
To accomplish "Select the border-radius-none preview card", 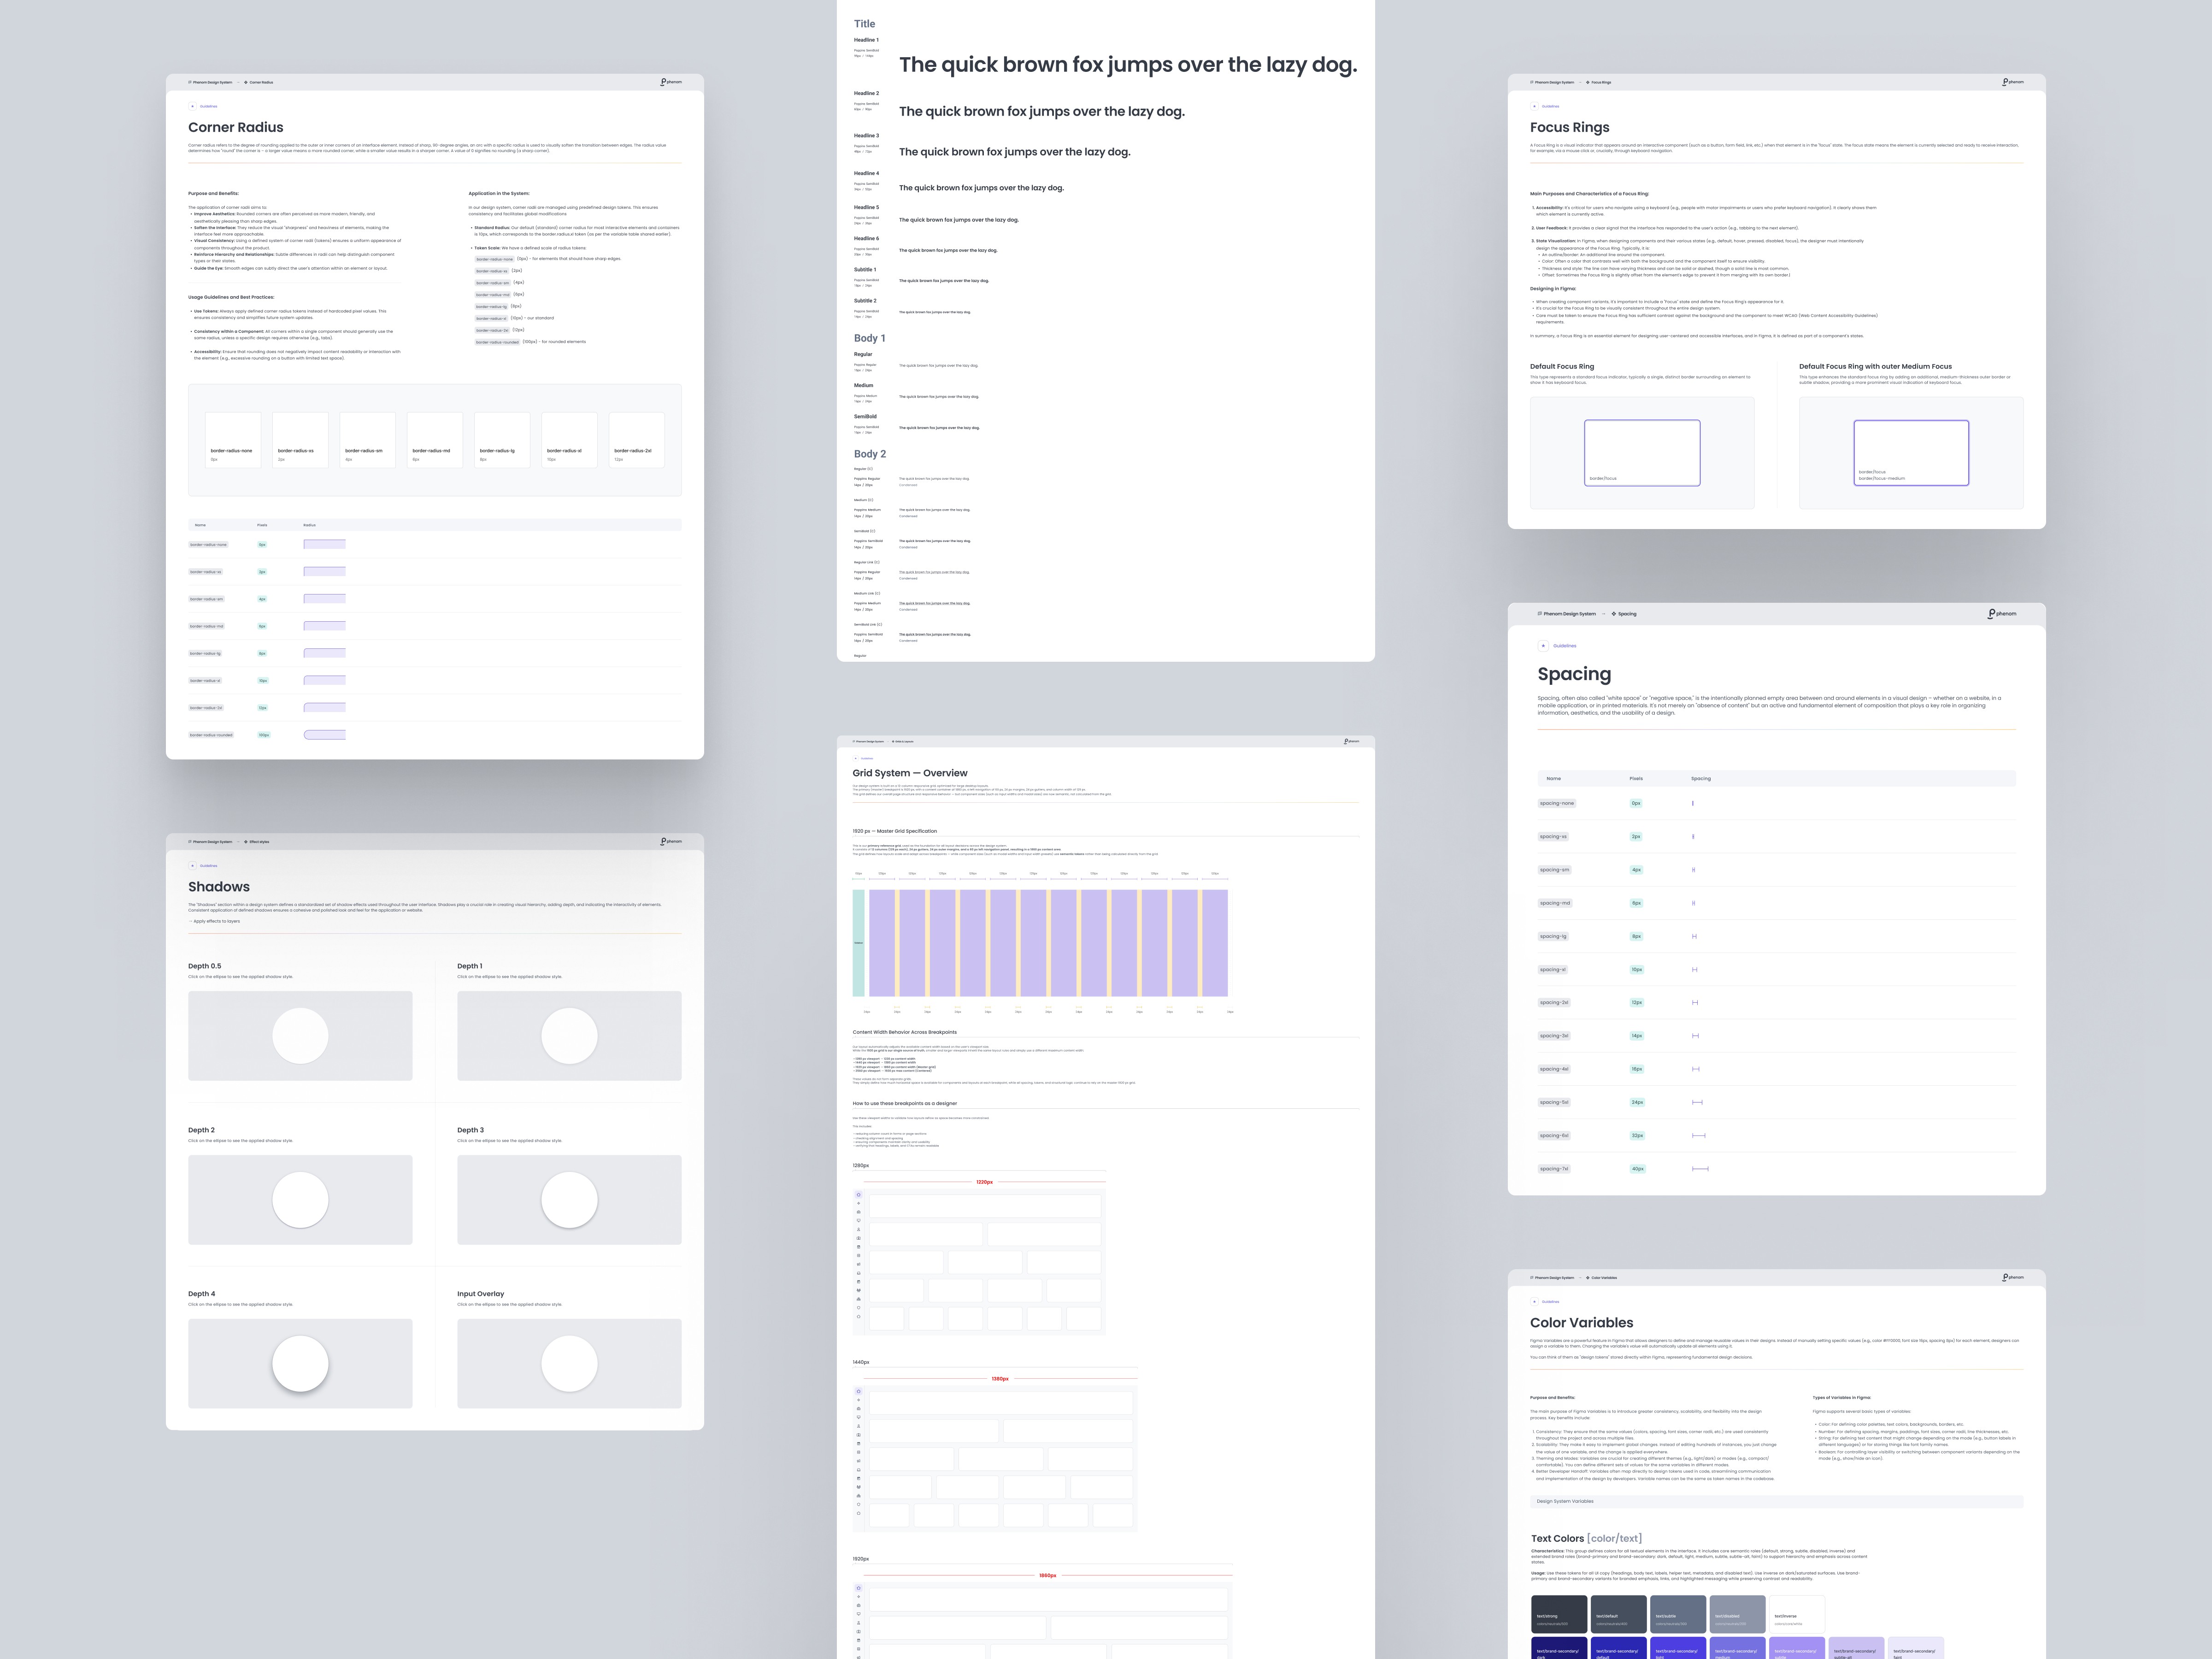I will pyautogui.click(x=233, y=440).
